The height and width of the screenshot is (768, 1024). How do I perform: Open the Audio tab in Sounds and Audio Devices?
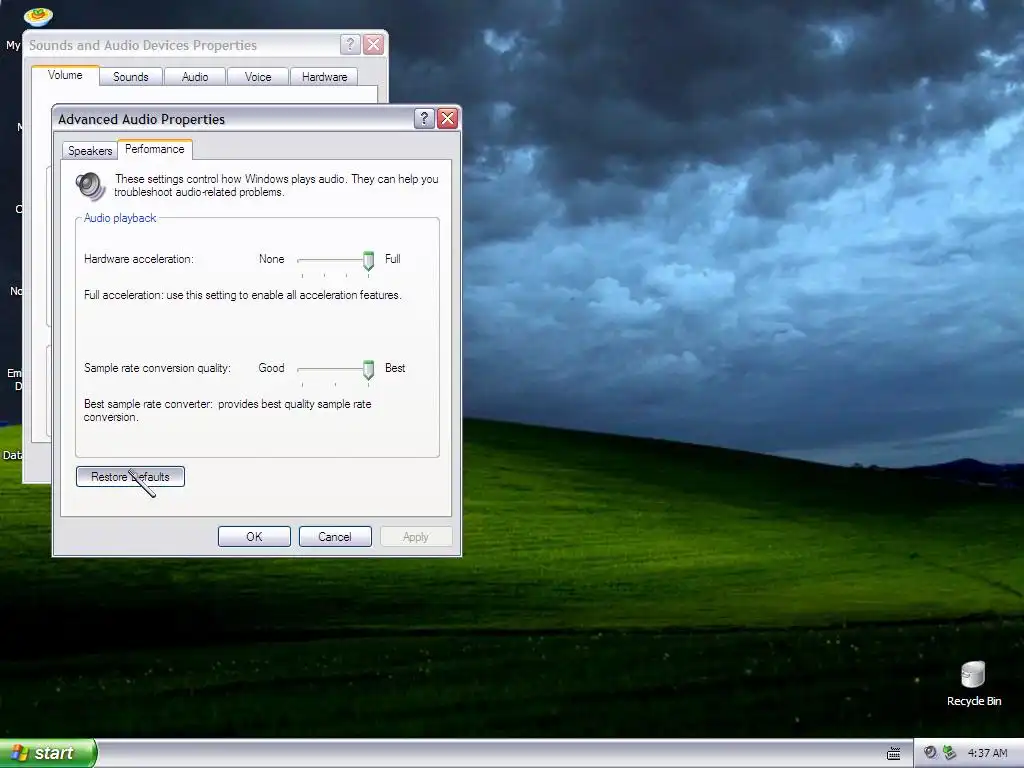[x=195, y=77]
